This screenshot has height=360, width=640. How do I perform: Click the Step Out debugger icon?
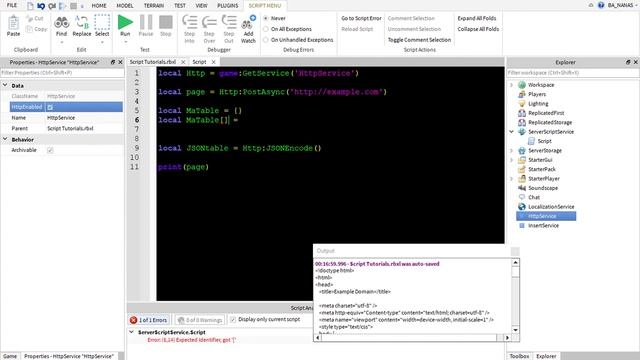(x=229, y=22)
